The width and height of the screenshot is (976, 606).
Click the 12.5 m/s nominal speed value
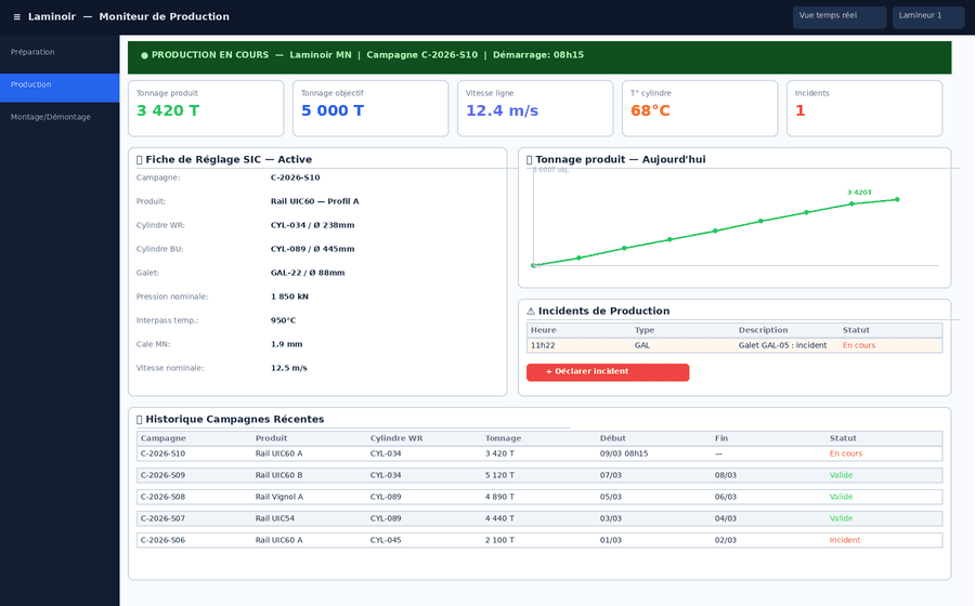click(x=289, y=368)
